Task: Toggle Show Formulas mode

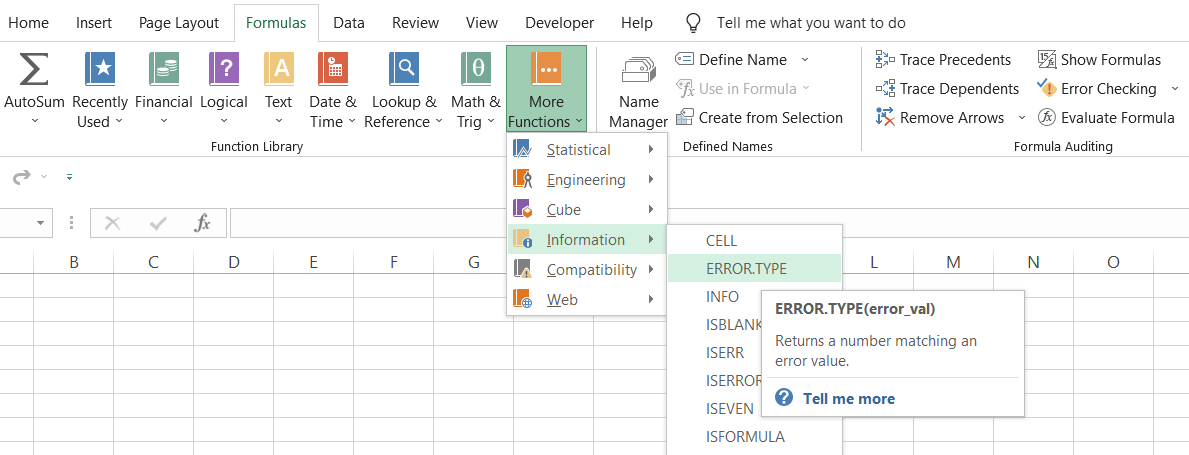Action: (1099, 60)
